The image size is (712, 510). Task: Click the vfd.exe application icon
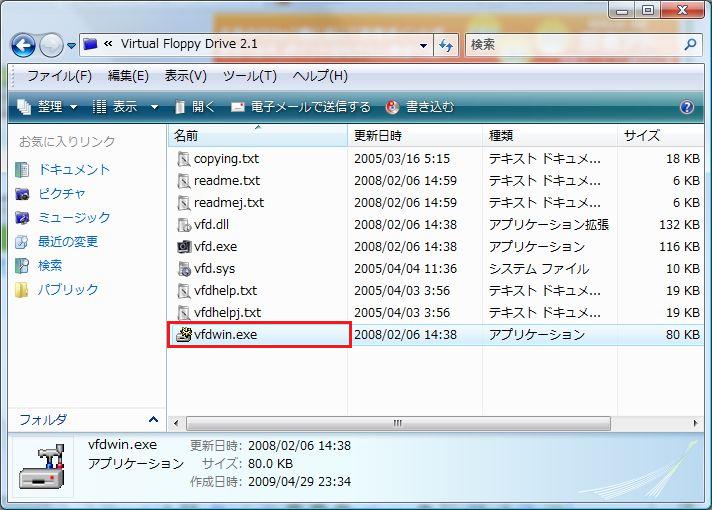pyautogui.click(x=183, y=247)
